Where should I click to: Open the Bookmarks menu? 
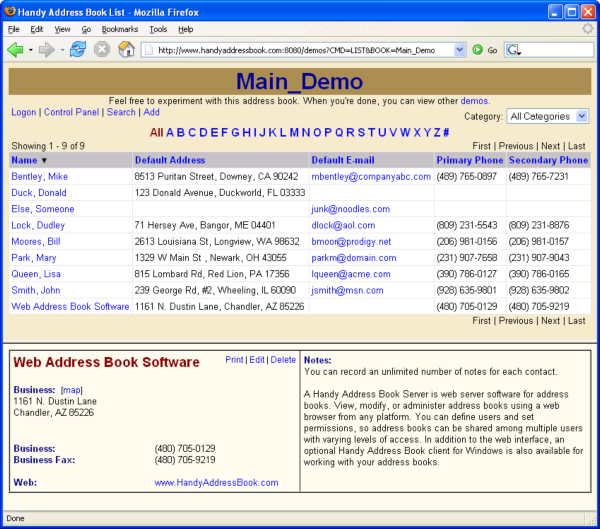[x=119, y=29]
